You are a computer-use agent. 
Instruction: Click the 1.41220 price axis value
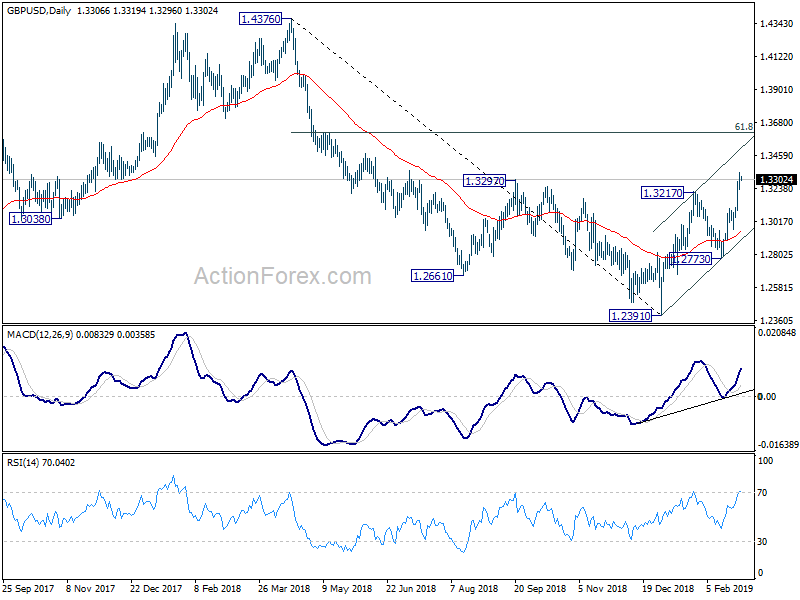[777, 57]
